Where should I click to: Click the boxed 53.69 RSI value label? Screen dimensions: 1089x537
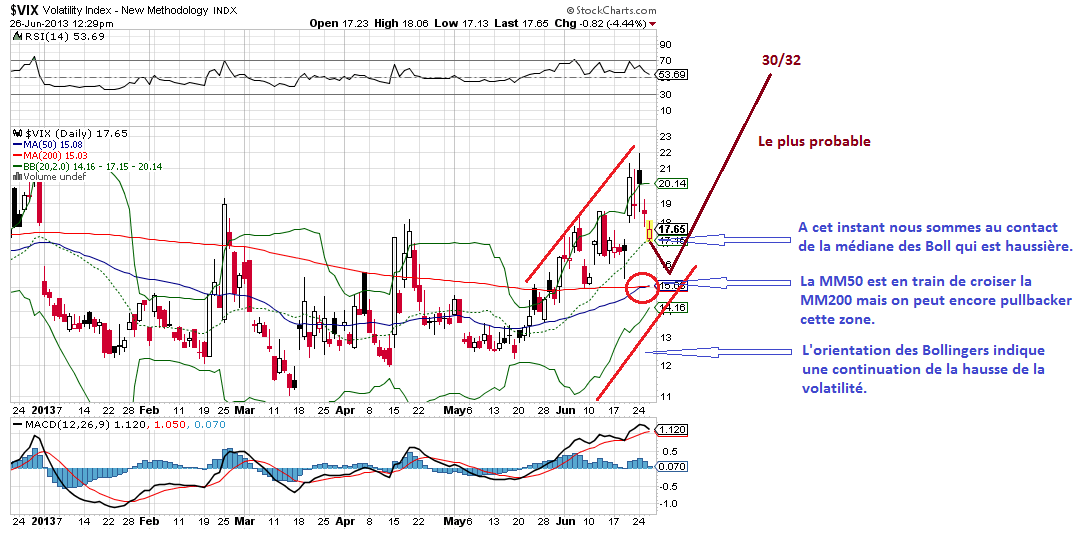673,74
